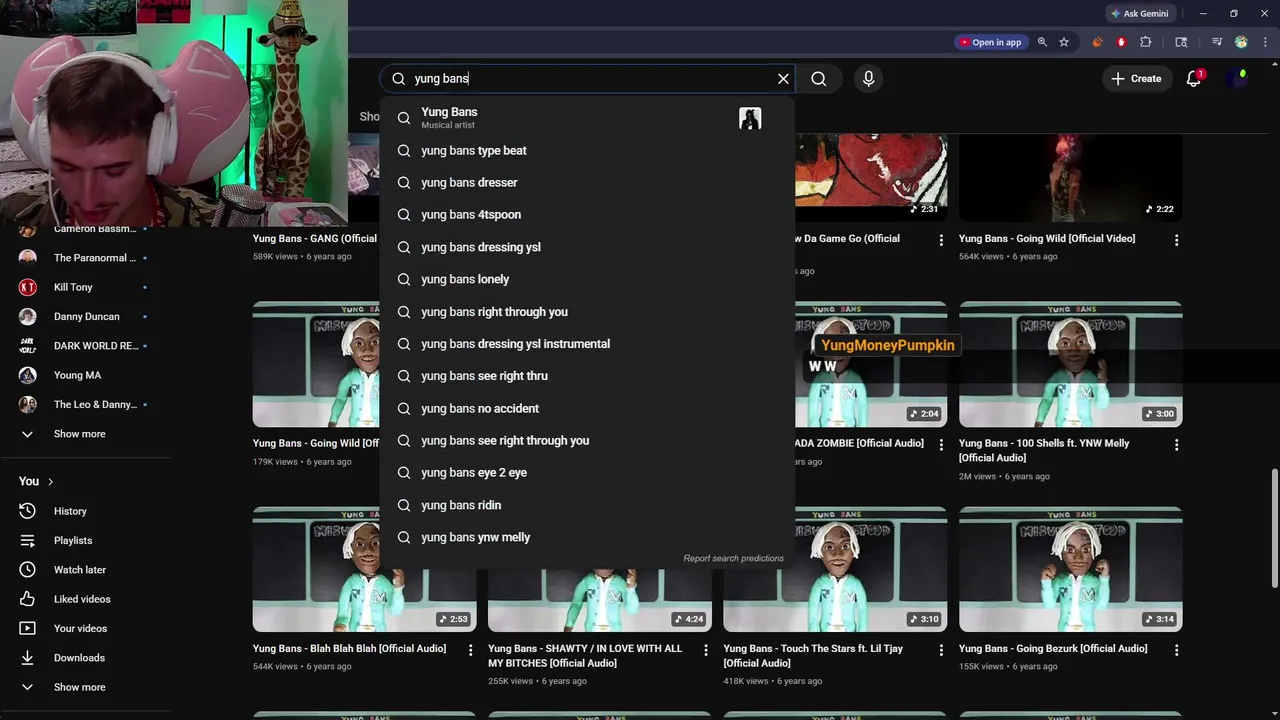Choose suggestion yung bans right through you
Image resolution: width=1280 pixels, height=720 pixels.
coord(587,312)
